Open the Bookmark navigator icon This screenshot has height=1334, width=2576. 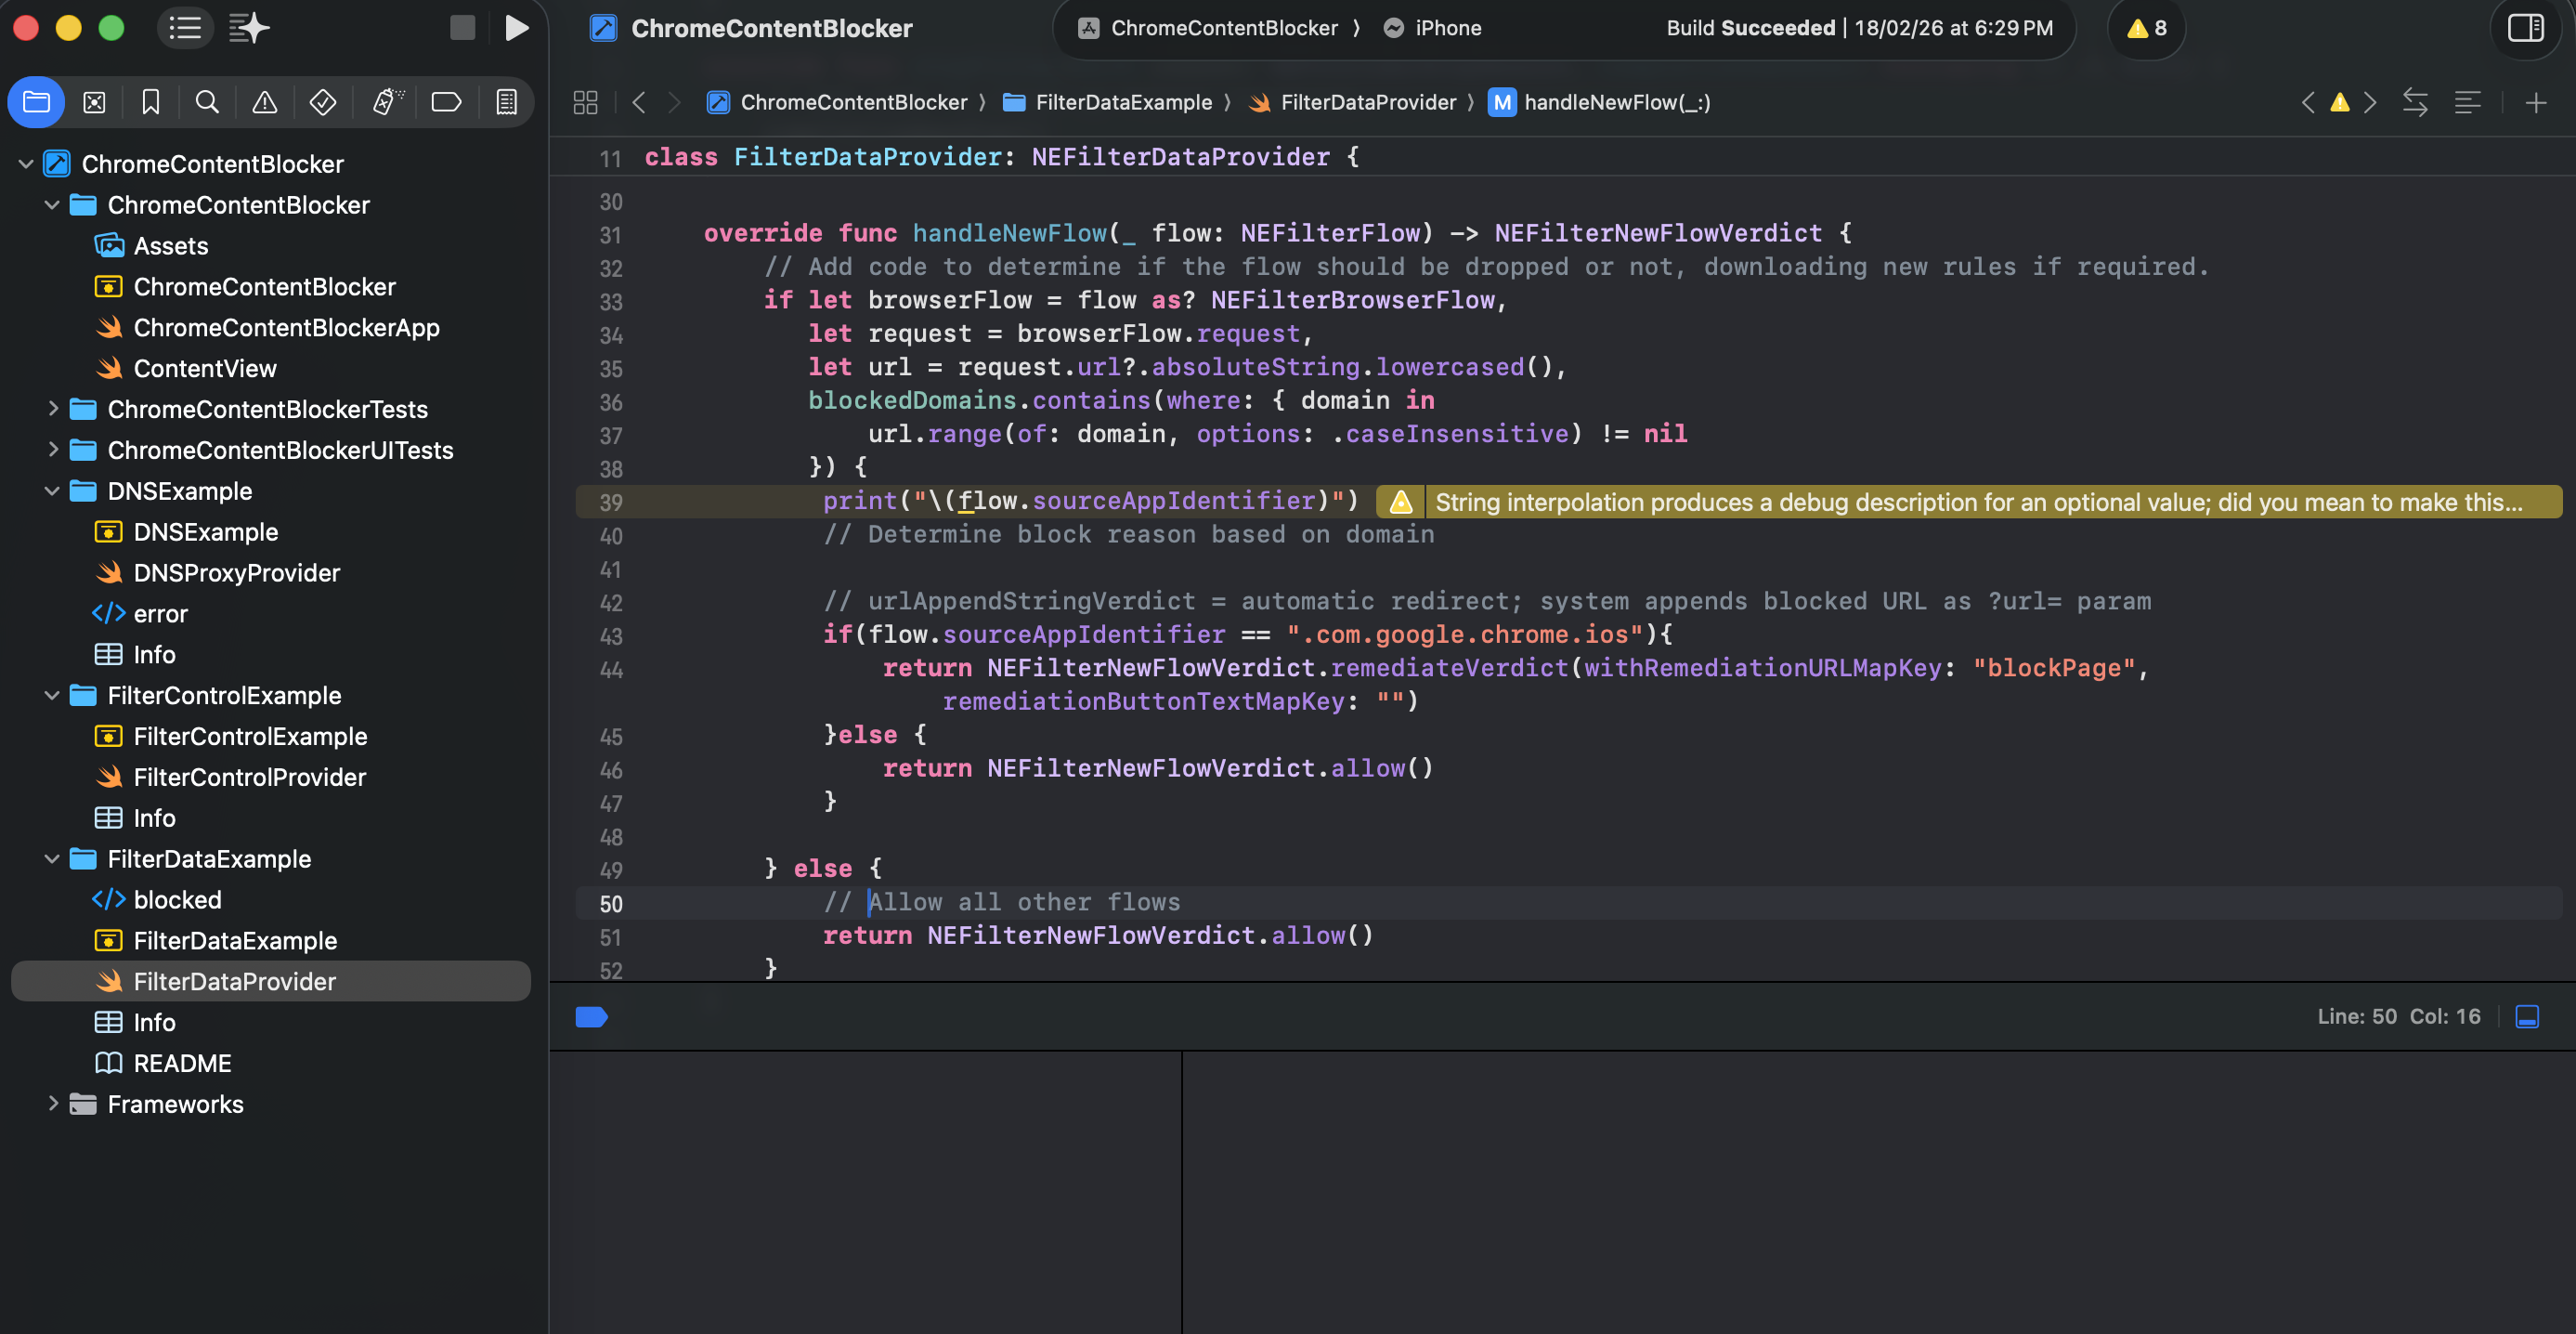151,102
